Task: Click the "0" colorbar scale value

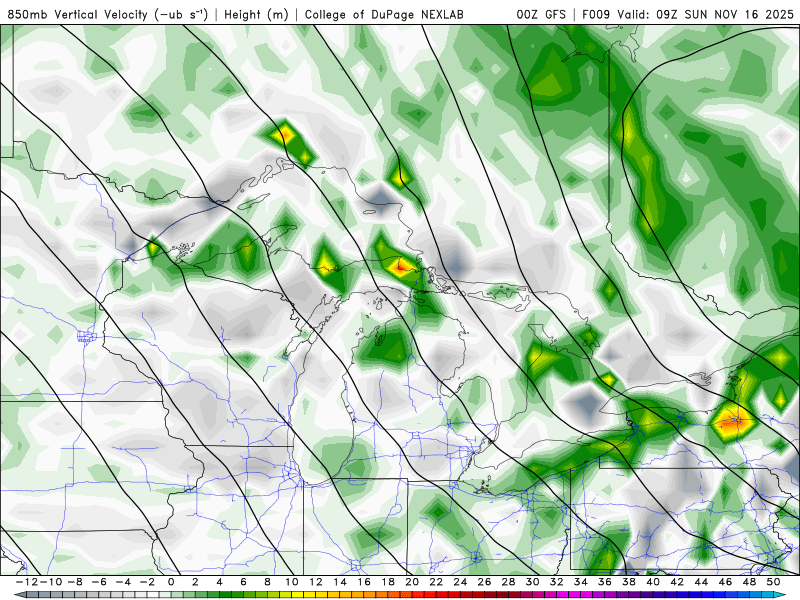Action: point(171,582)
